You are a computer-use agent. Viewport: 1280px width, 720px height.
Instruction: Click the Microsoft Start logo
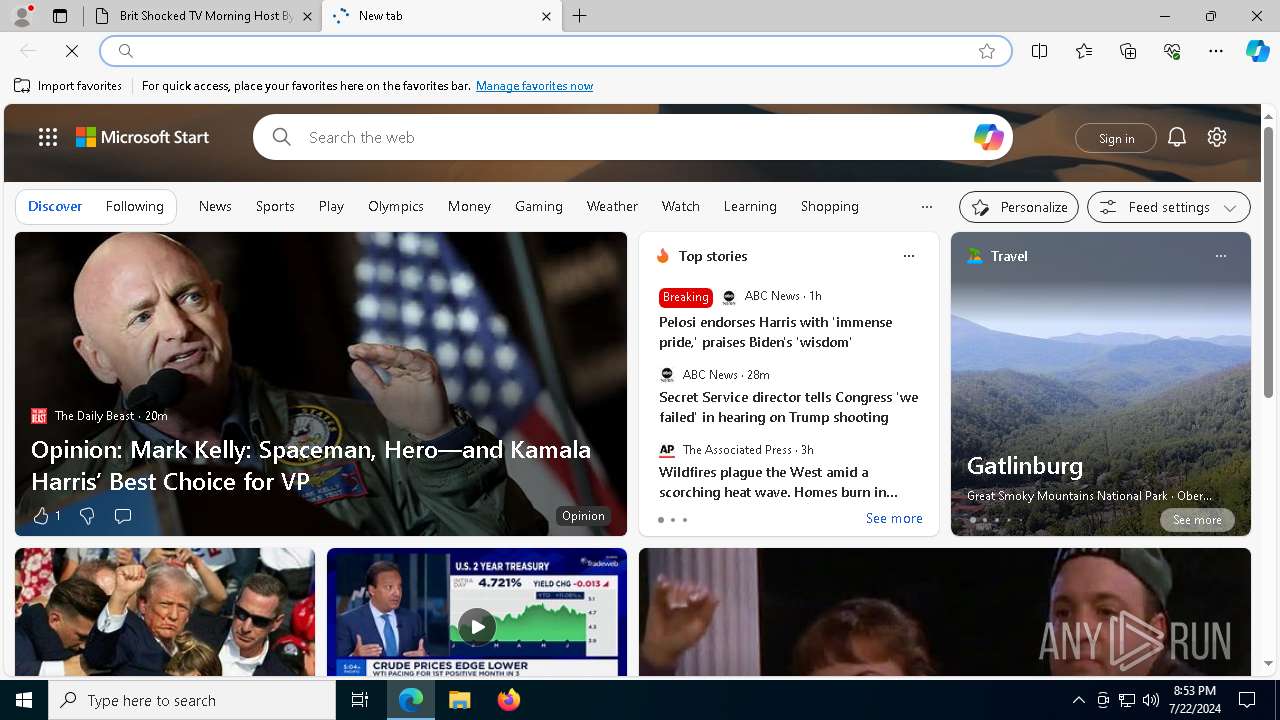coord(142,137)
